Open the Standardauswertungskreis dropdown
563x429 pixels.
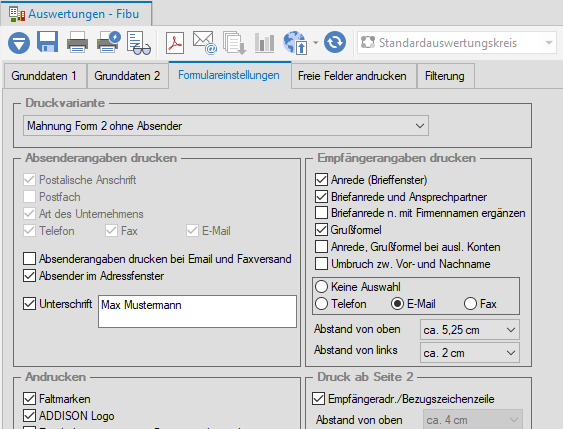tap(456, 43)
